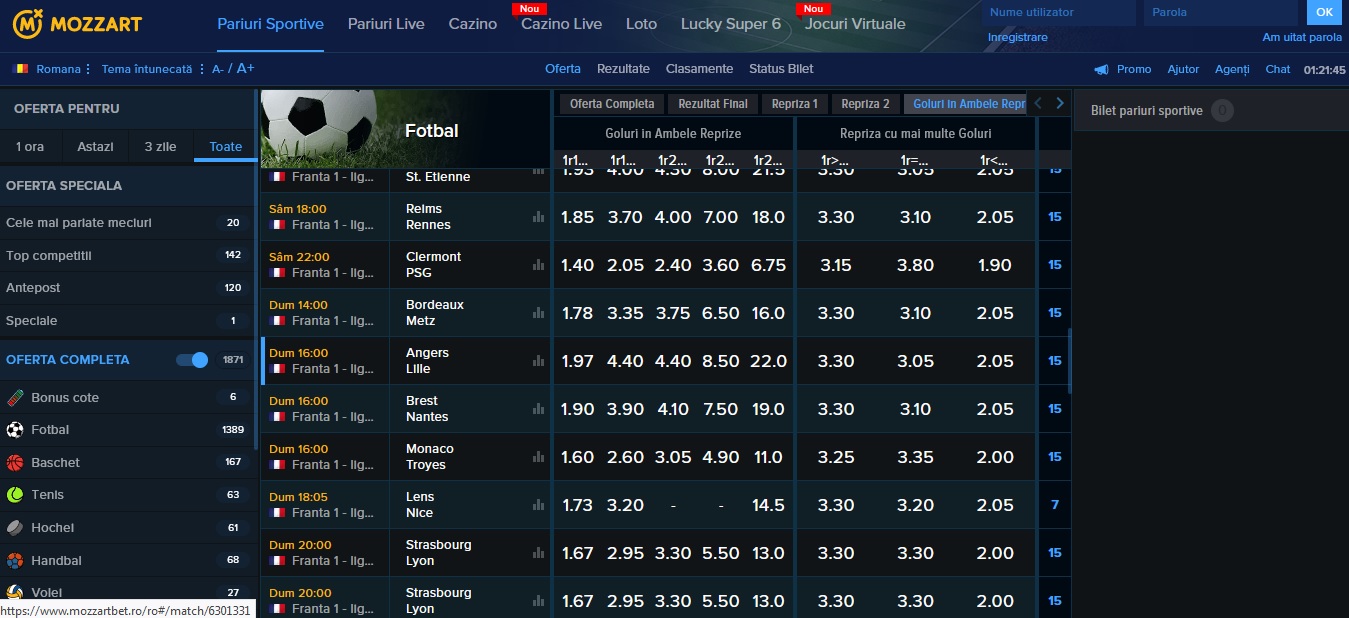Switch to the Rezultate page
This screenshot has width=1349, height=618.
coord(623,69)
